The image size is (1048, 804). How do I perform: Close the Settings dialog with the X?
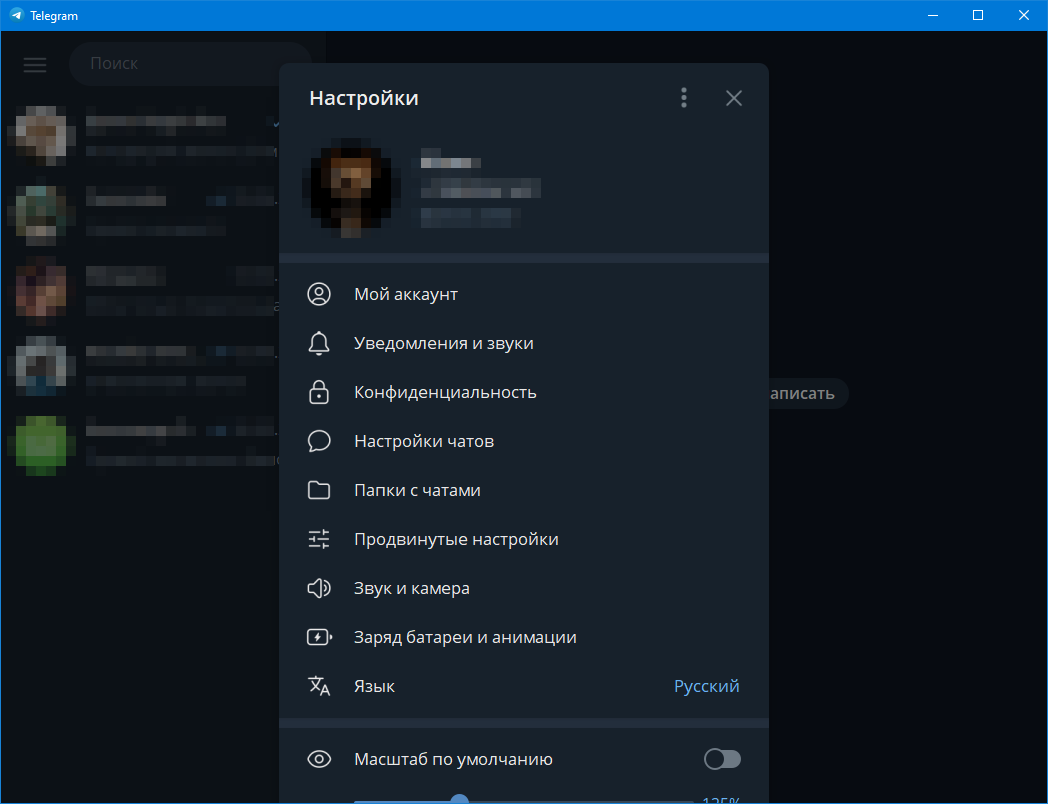[733, 98]
